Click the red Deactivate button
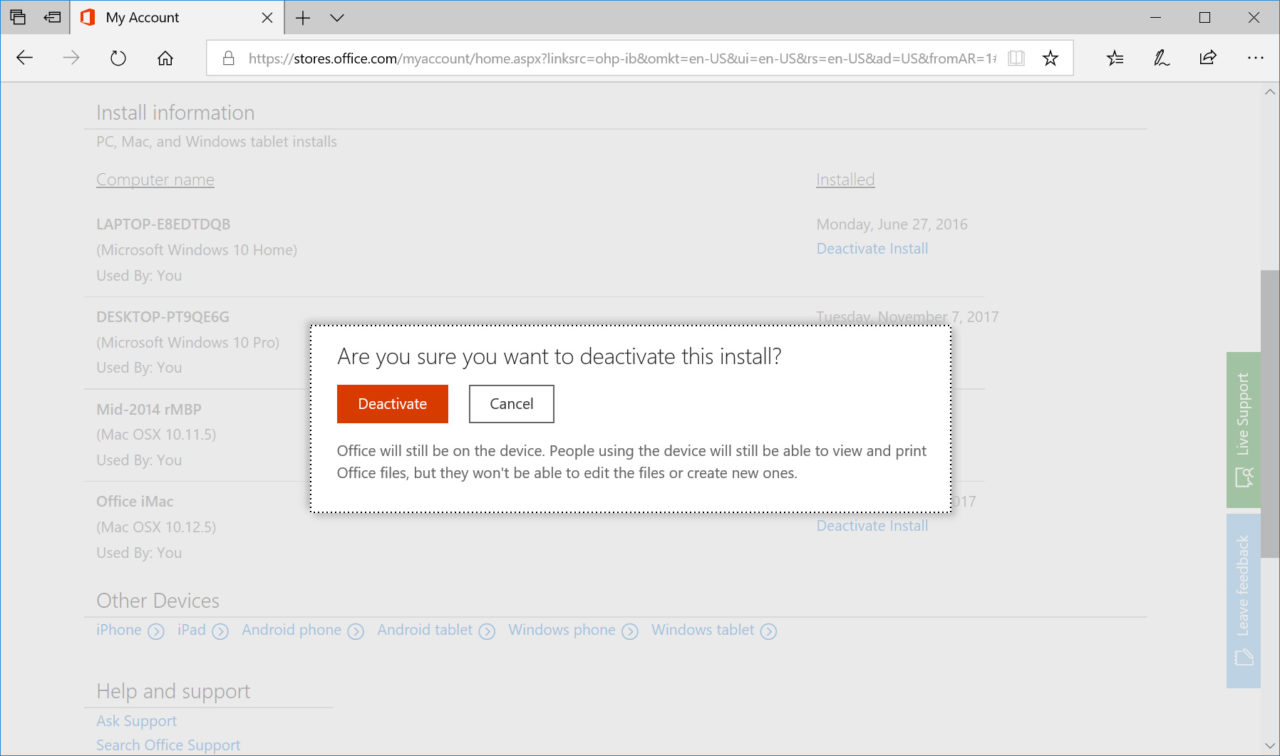This screenshot has width=1280, height=756. point(392,404)
